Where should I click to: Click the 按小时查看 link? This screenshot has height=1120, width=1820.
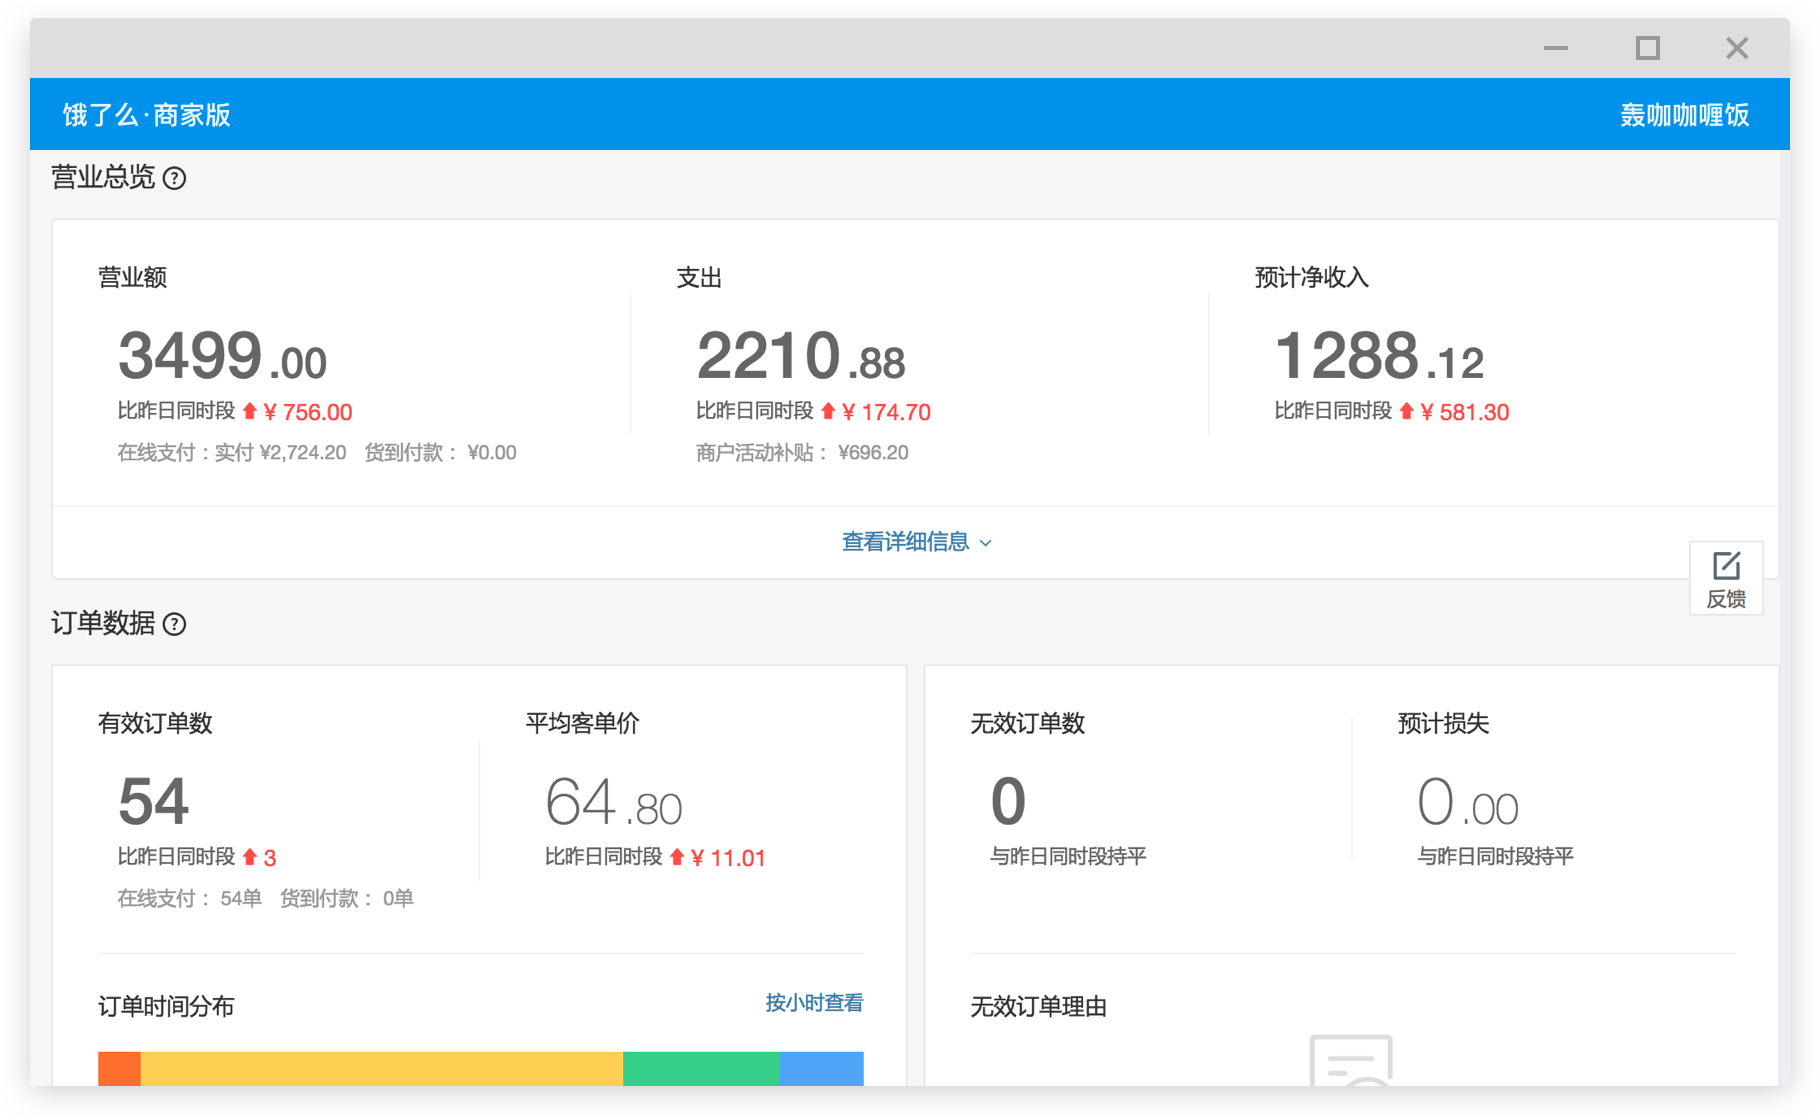coord(813,1004)
